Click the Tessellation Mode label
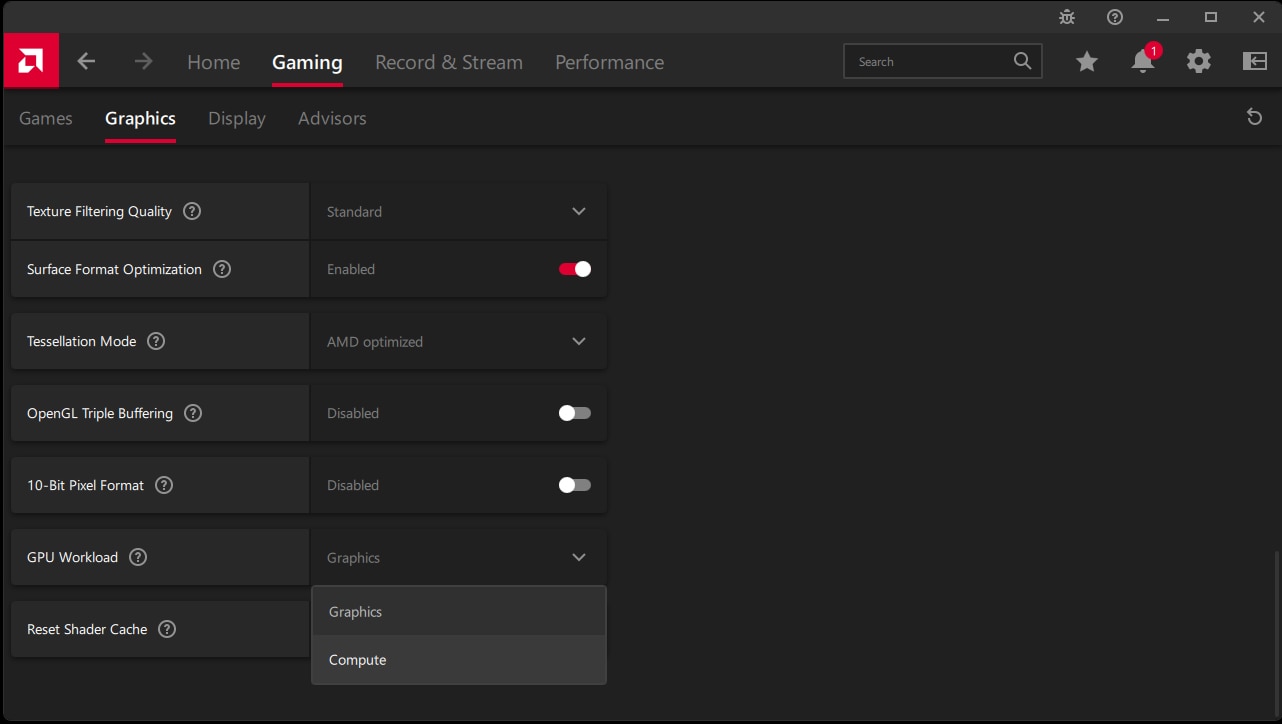The image size is (1282, 724). (81, 341)
